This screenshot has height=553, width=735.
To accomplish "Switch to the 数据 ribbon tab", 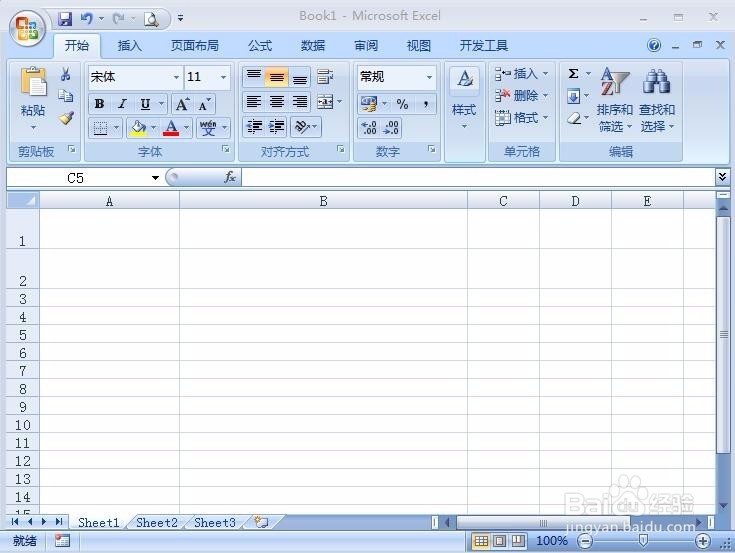I will [x=313, y=45].
